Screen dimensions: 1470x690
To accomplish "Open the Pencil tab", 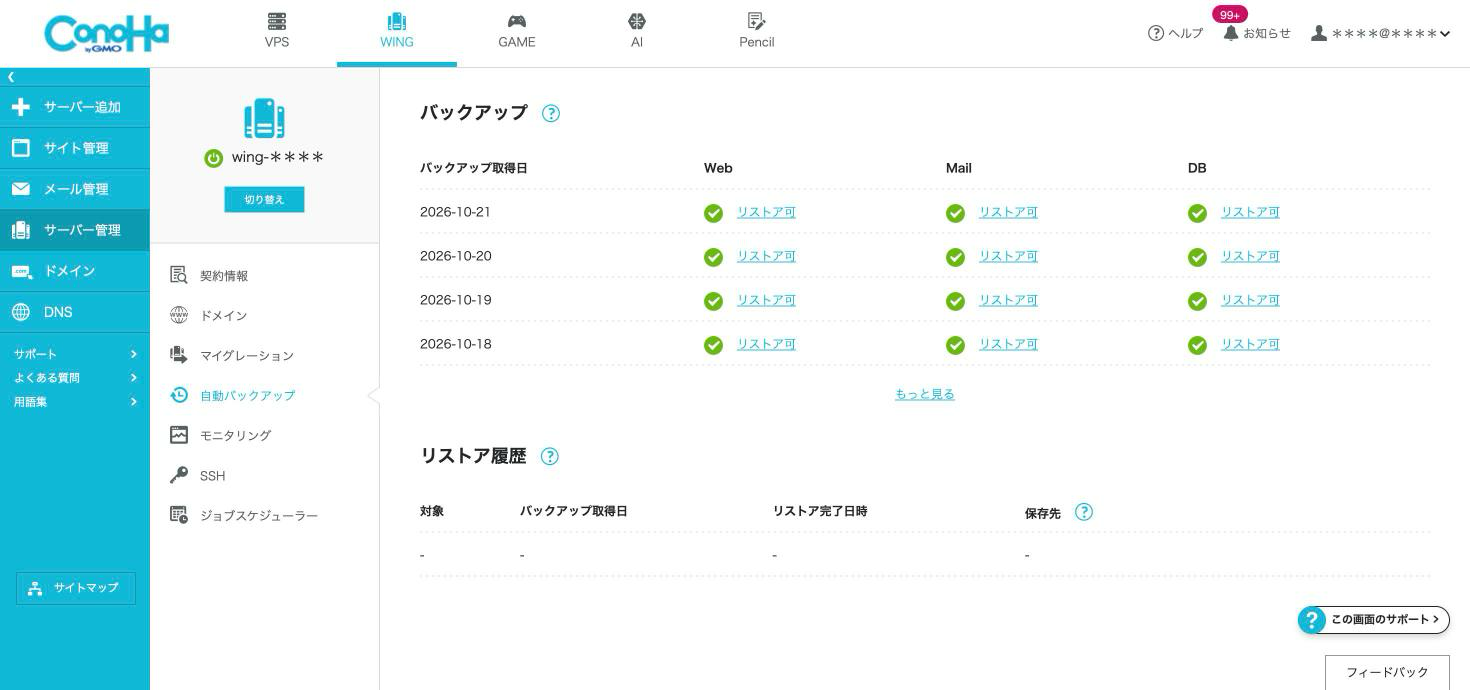I will (x=757, y=32).
